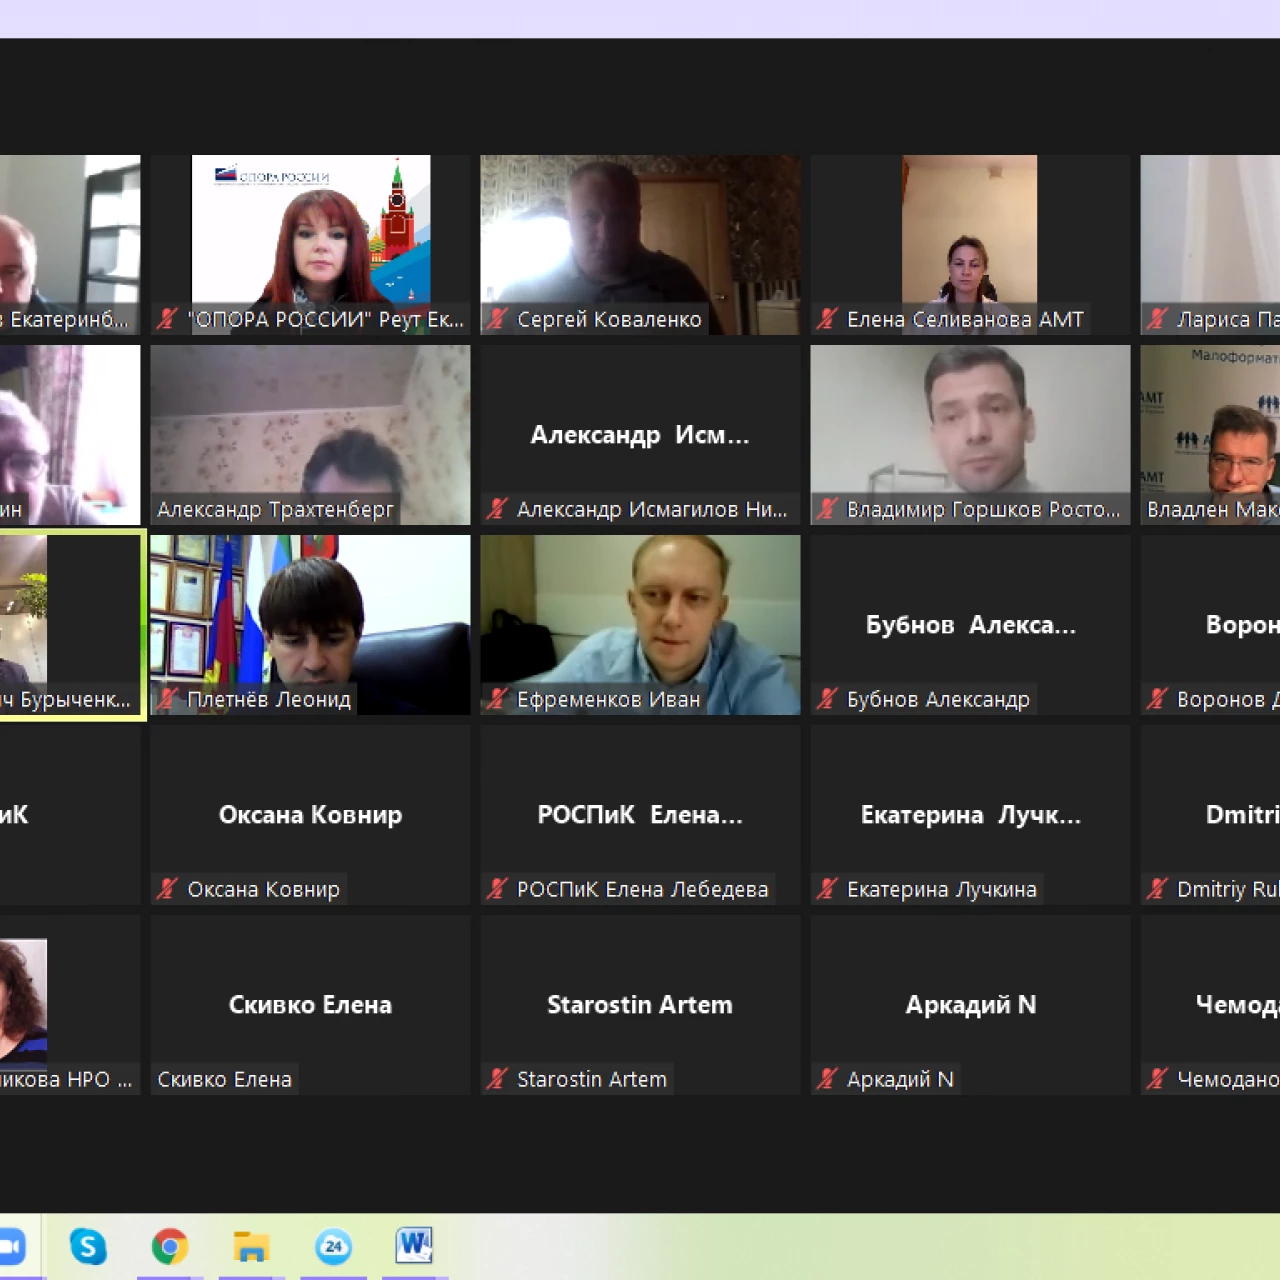Select РОСПиК Елена... participant tile

click(640, 815)
